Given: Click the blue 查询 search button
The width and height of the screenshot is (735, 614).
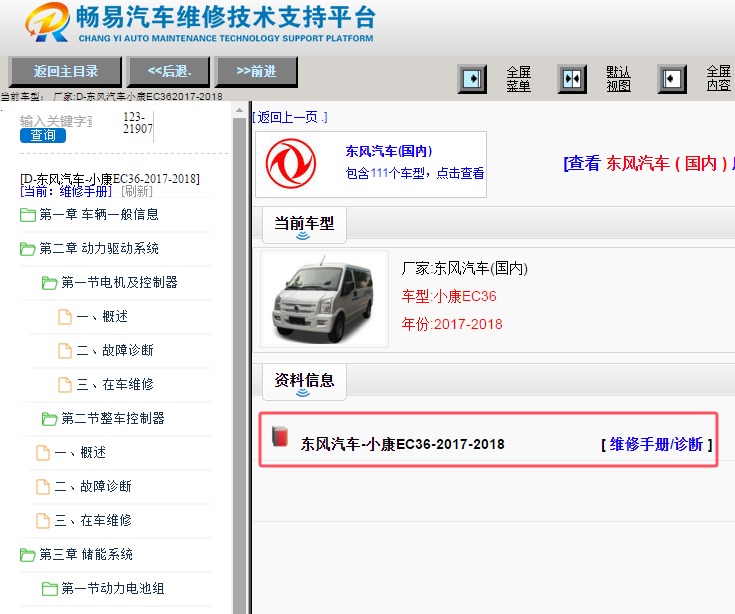Looking at the screenshot, I should point(43,135).
